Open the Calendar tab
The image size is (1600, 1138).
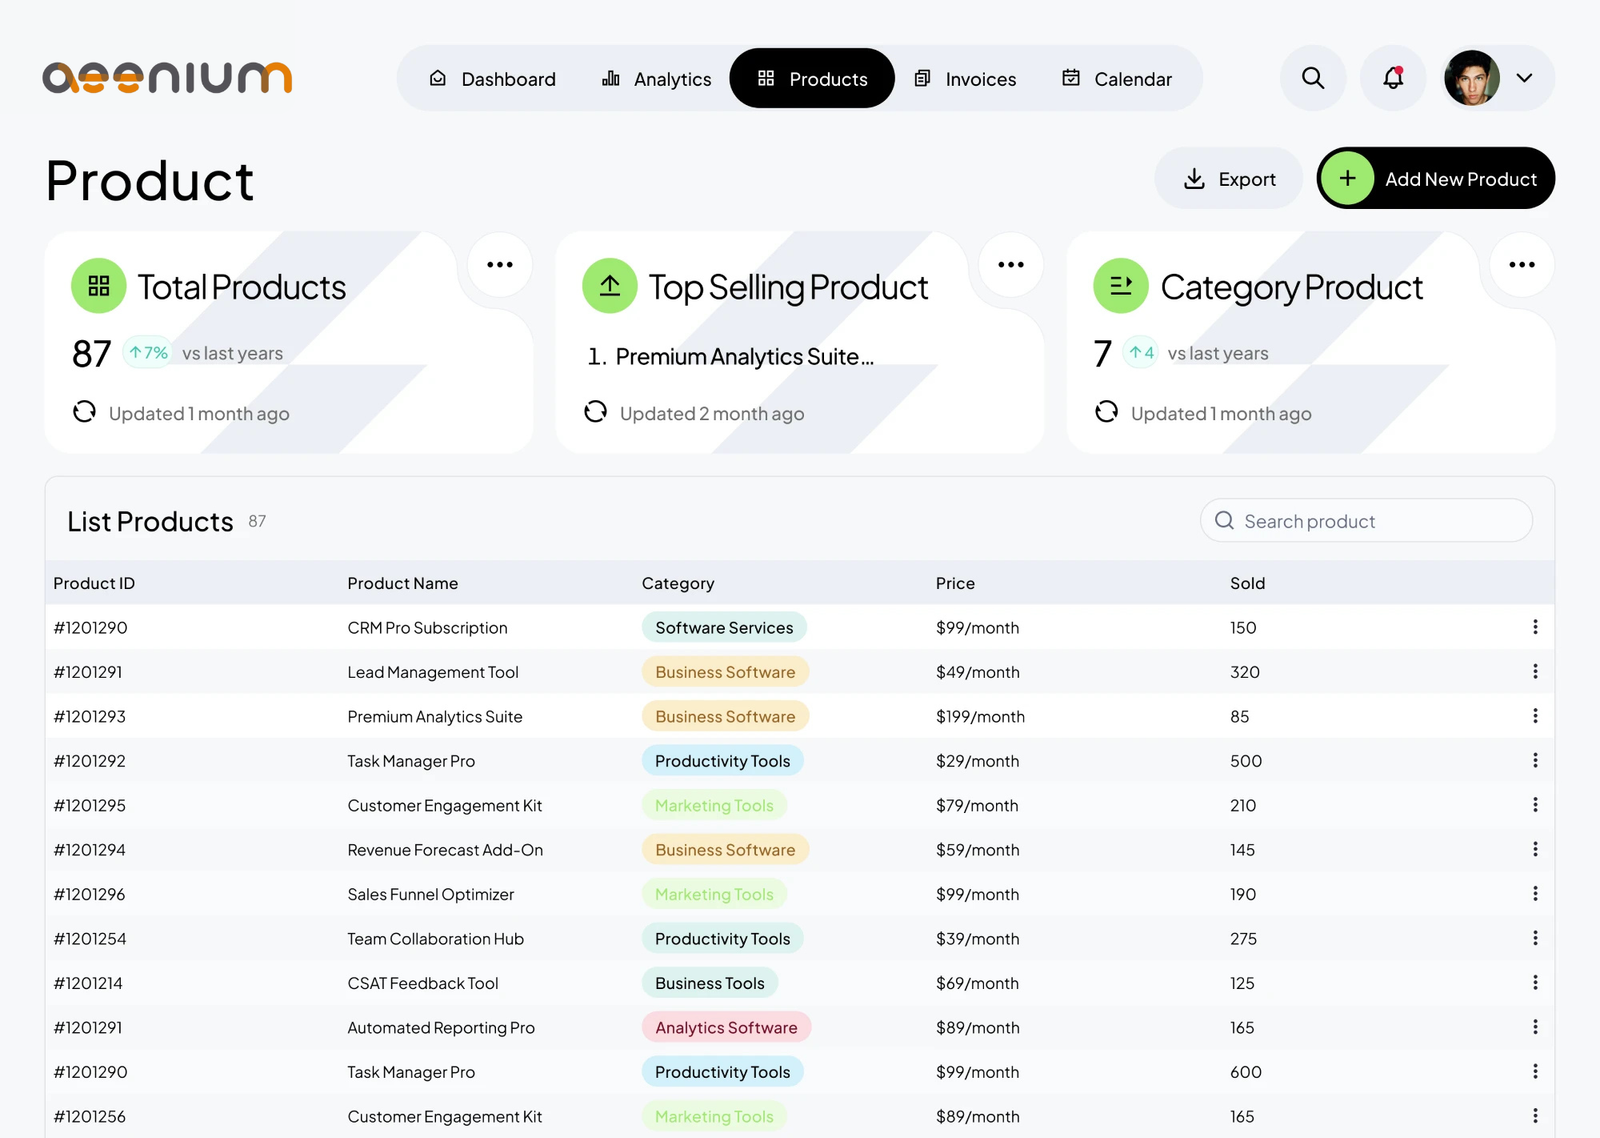click(1117, 79)
